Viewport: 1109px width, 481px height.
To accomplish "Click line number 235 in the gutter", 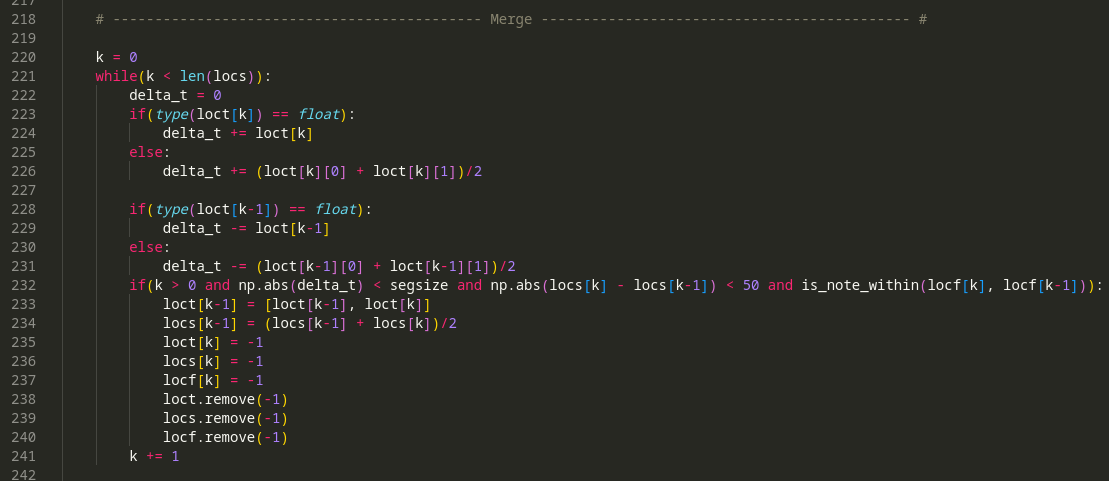I will 23,342.
